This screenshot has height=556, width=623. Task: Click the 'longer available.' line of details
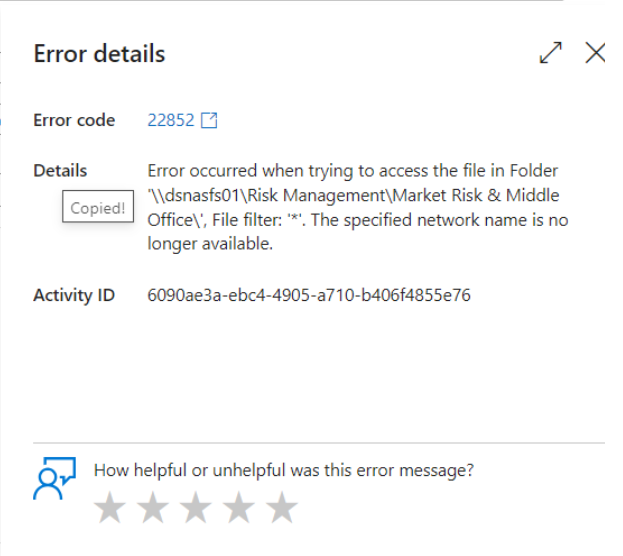(x=210, y=244)
